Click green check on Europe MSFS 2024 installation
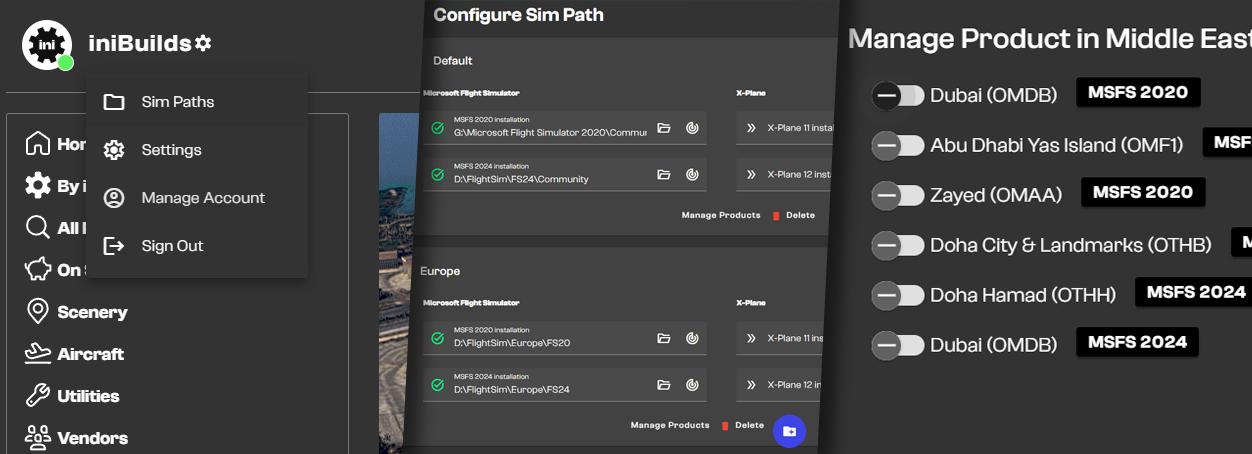The width and height of the screenshot is (1252, 454). [x=437, y=385]
